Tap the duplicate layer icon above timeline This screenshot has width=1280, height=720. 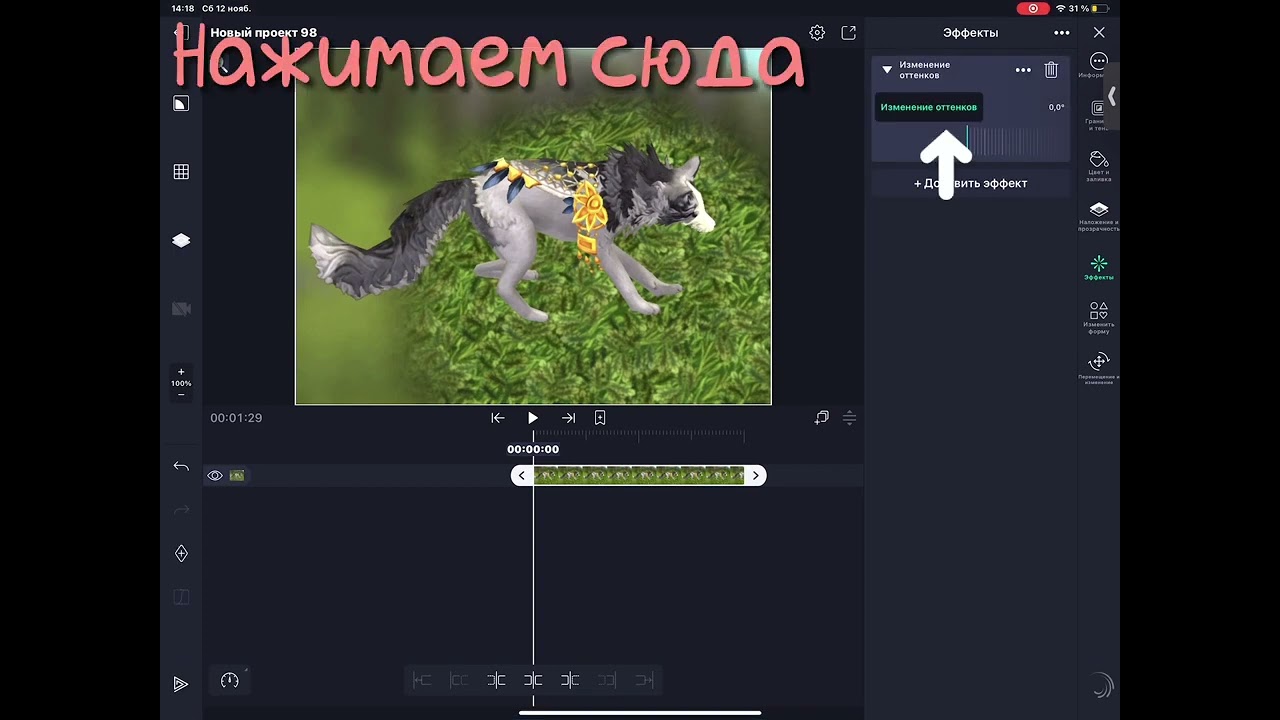coord(822,418)
